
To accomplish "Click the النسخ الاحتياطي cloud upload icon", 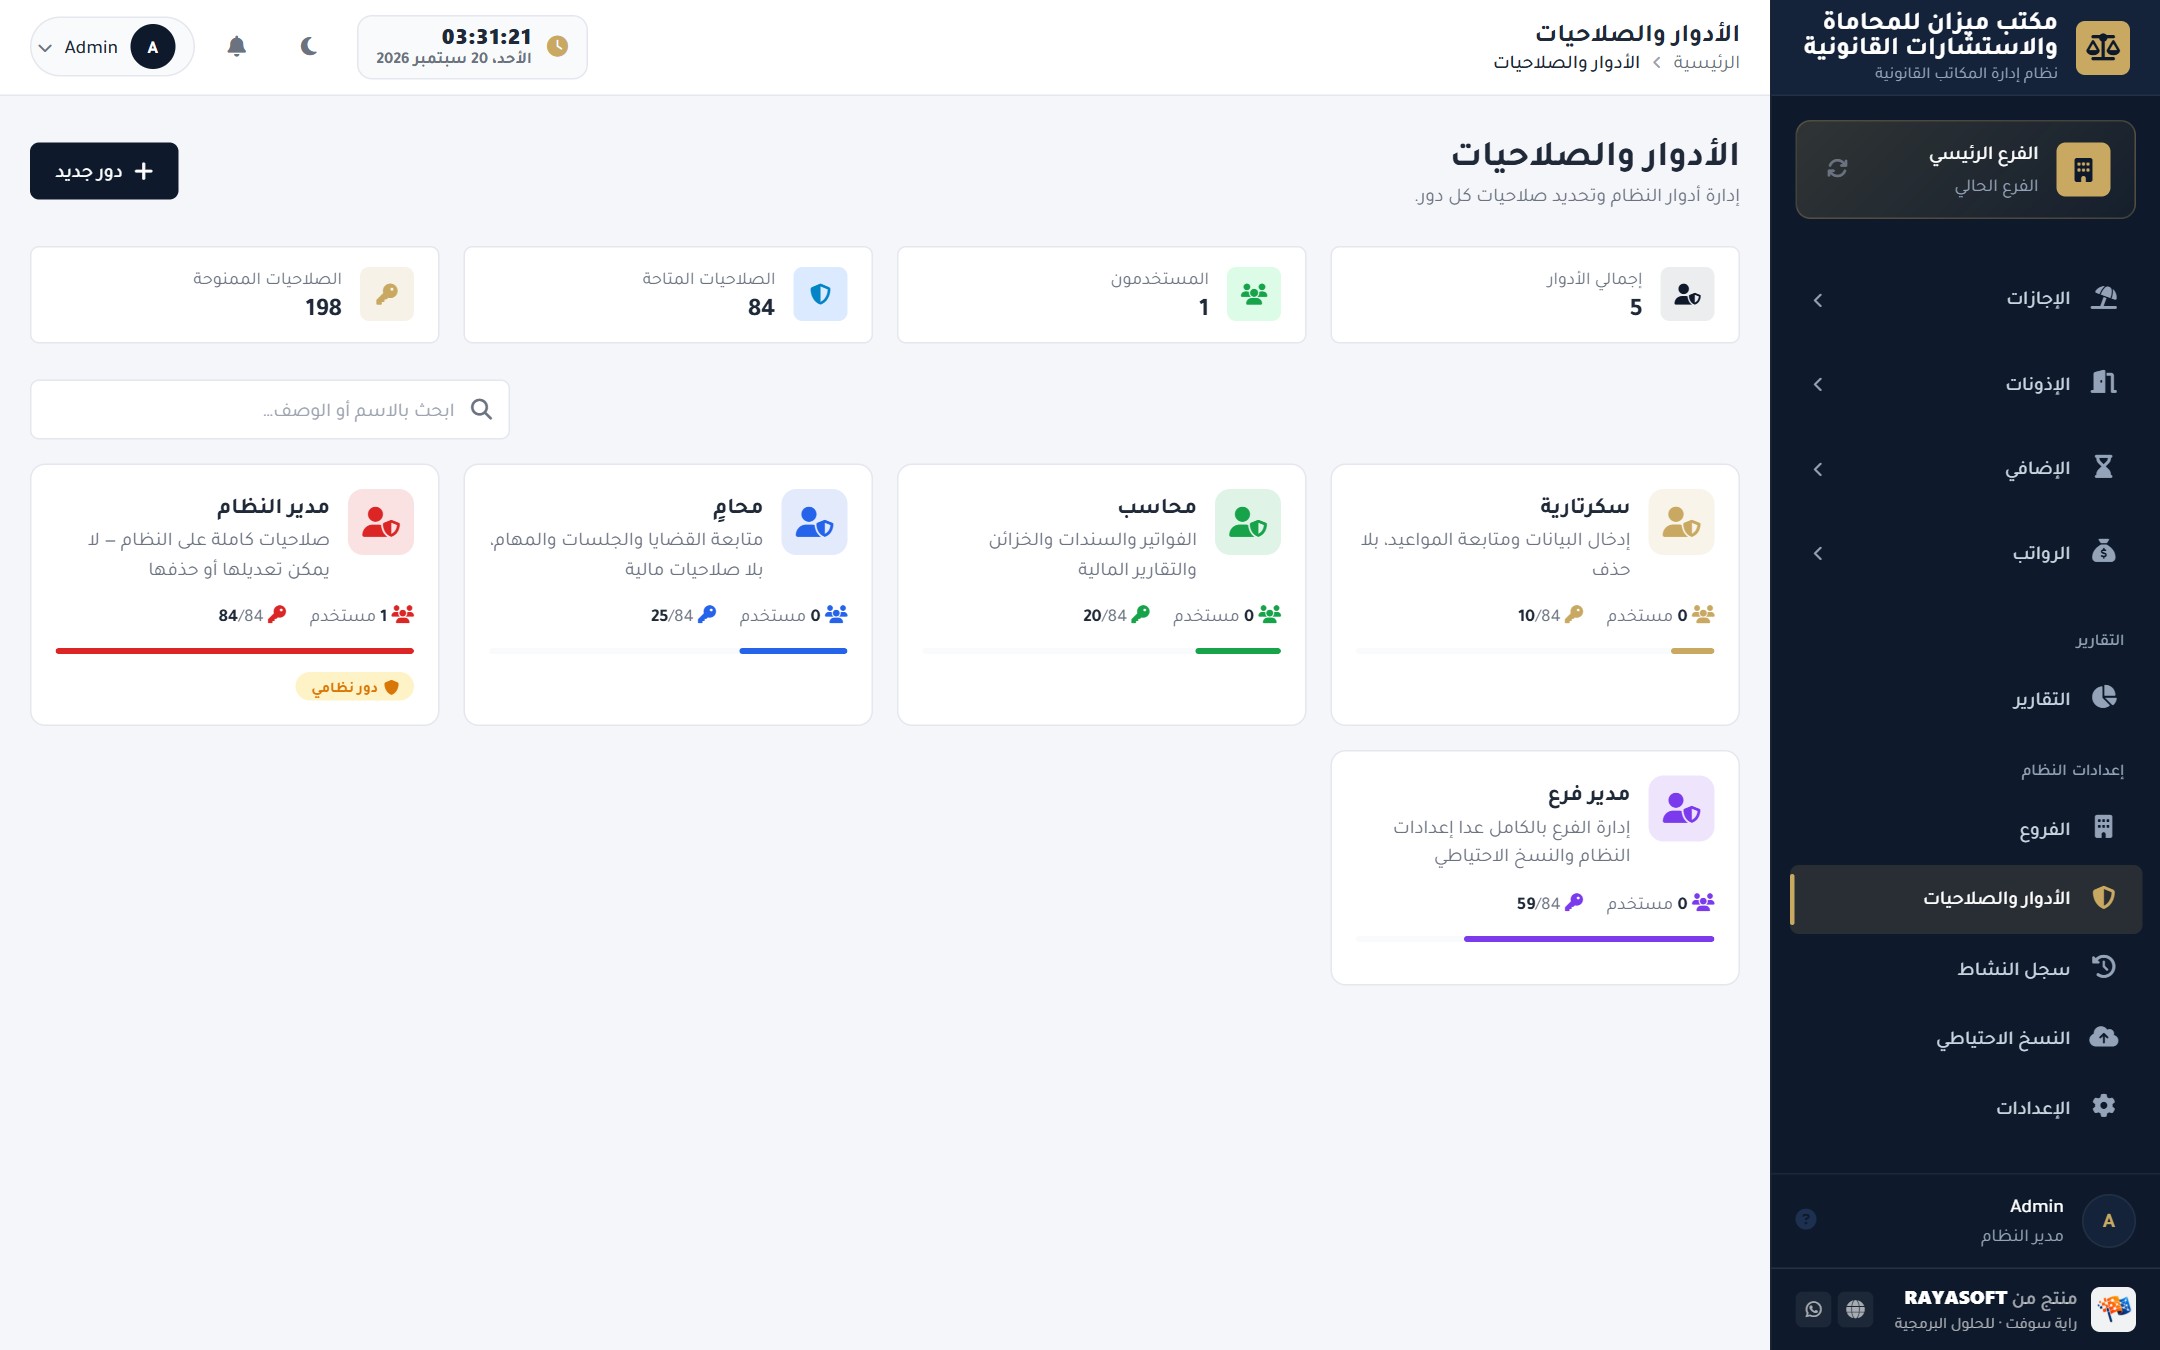I will pos(2103,1037).
